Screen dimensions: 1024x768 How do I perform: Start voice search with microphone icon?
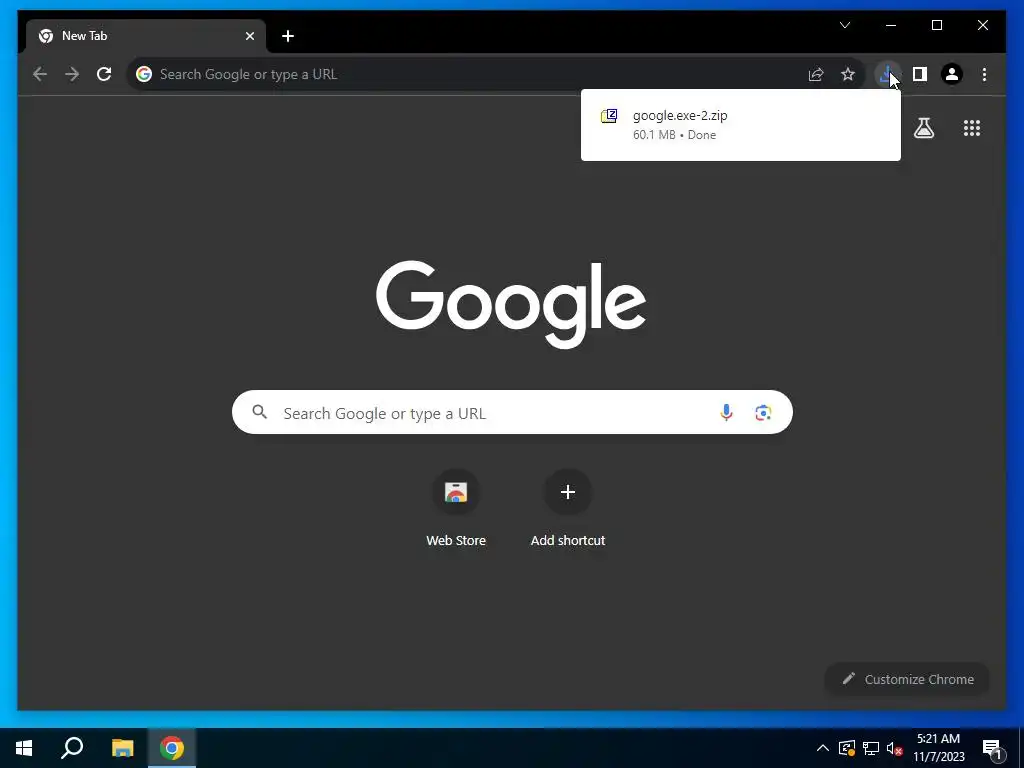click(726, 412)
